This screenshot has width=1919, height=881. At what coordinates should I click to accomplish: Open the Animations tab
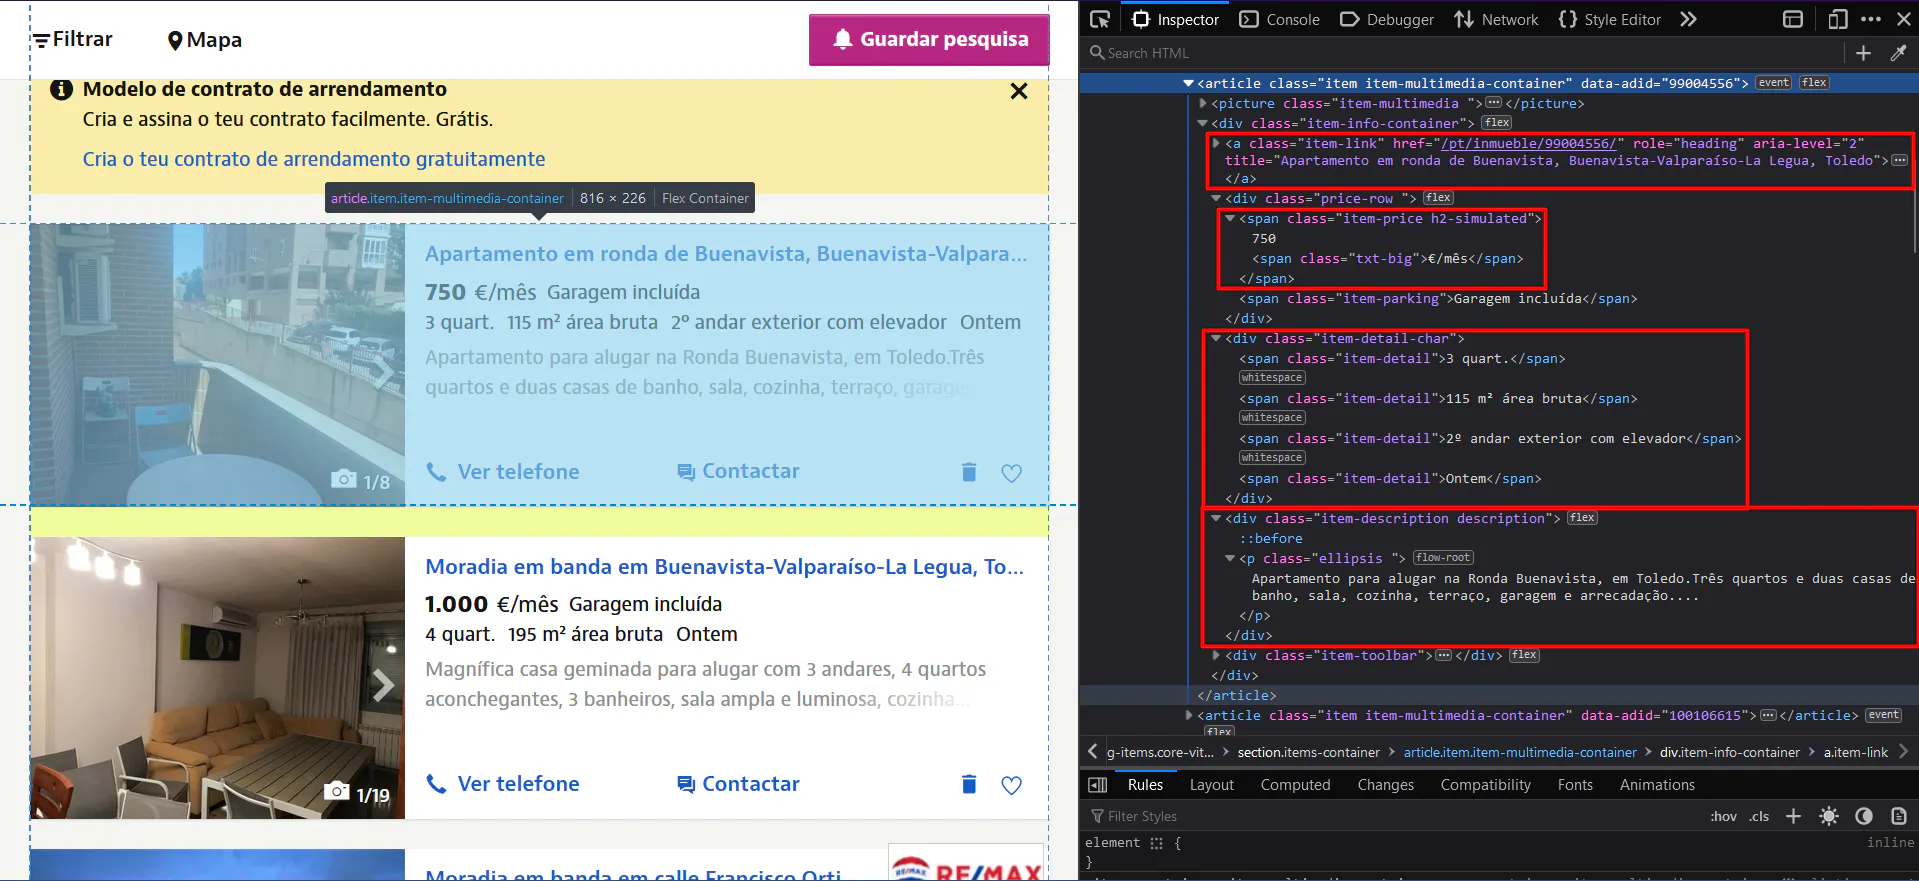click(1657, 785)
